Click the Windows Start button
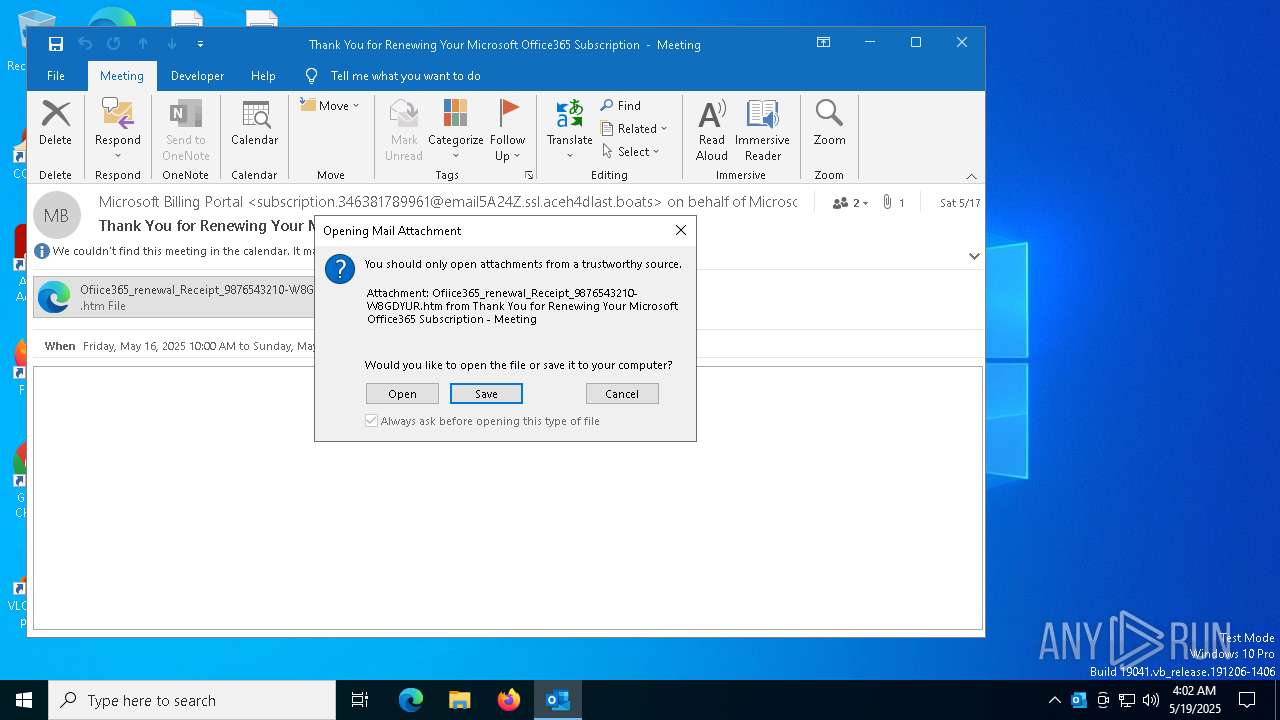This screenshot has height=720, width=1280. coord(24,700)
